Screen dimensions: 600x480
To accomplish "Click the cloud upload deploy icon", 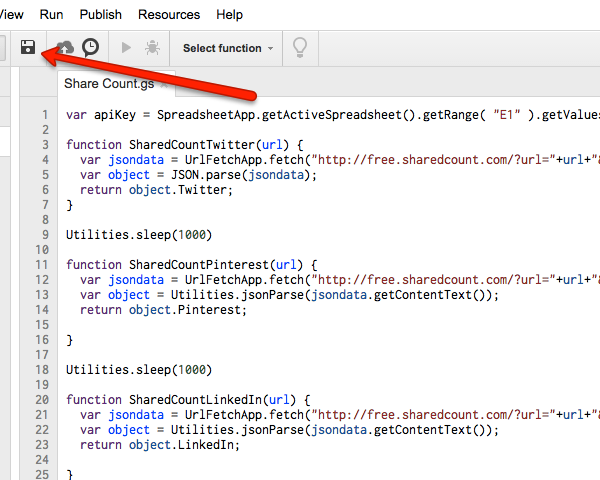I will pos(65,47).
